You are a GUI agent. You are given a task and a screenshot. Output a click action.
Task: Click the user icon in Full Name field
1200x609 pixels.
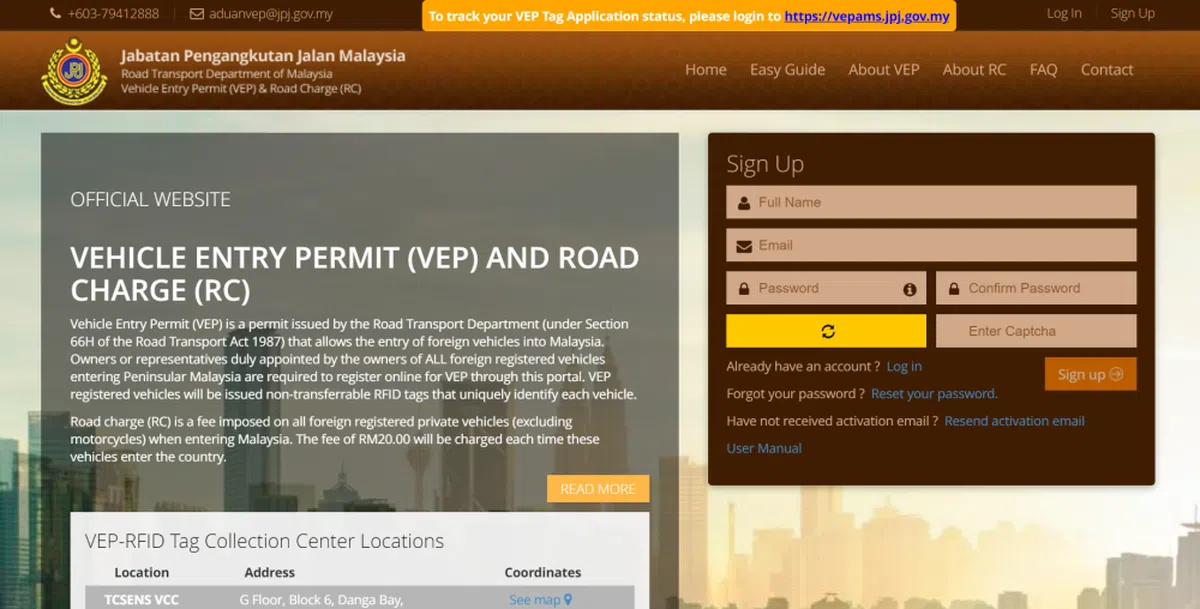[x=744, y=203]
